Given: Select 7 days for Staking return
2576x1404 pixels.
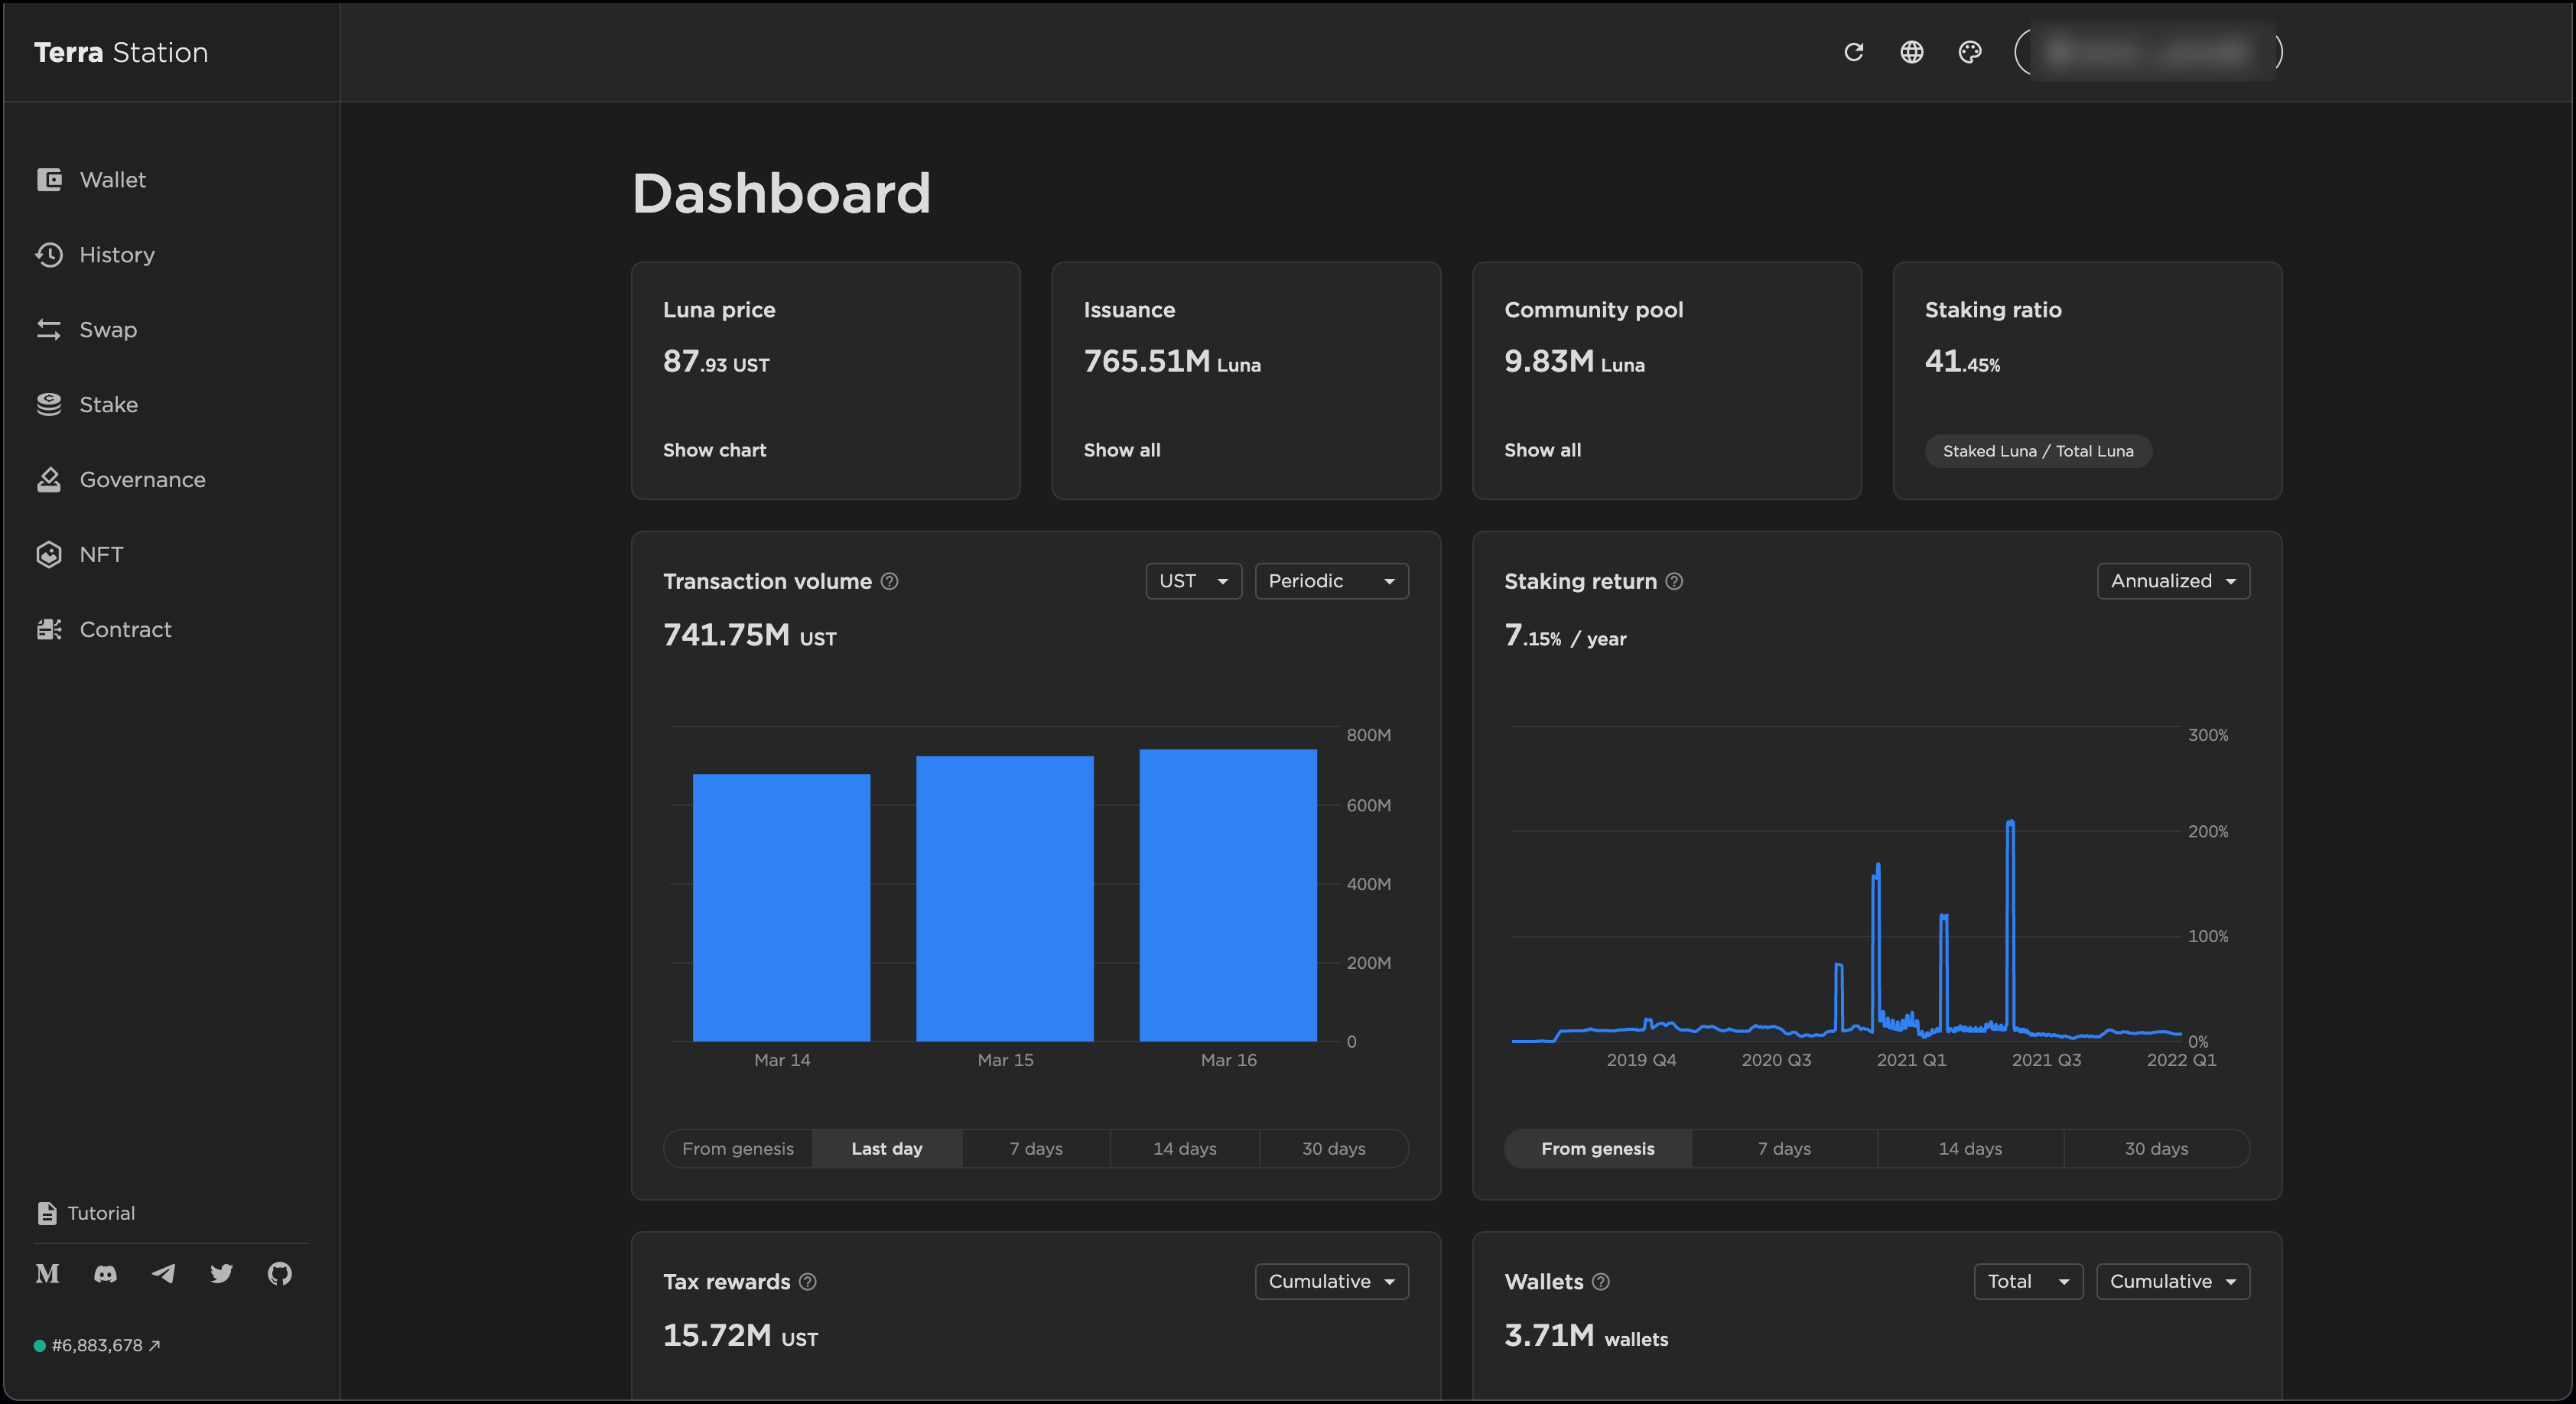Looking at the screenshot, I should (x=1785, y=1148).
